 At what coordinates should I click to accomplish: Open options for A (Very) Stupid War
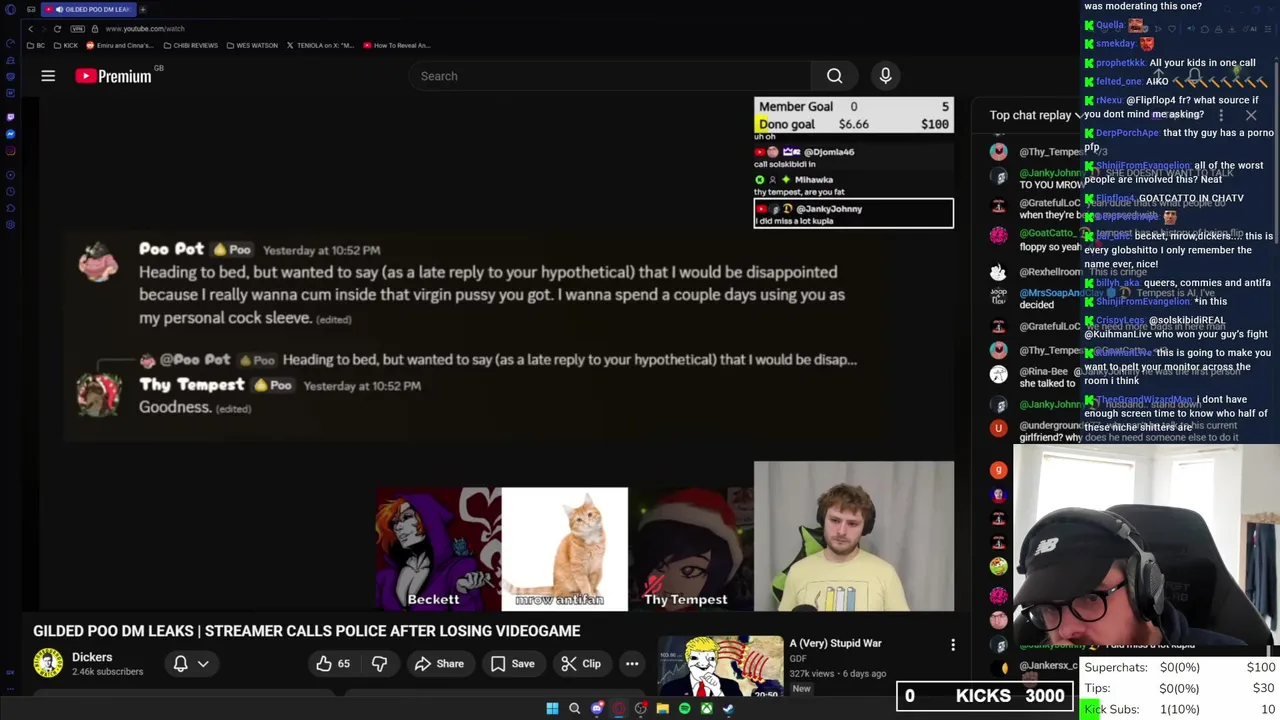coord(953,645)
